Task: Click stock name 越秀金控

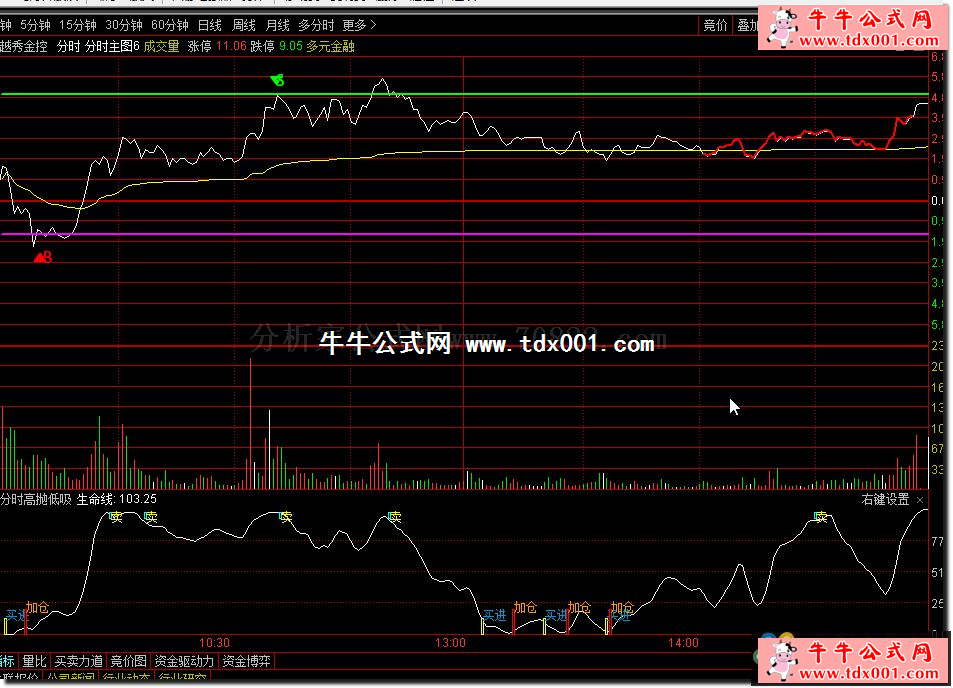Action: click(24, 46)
